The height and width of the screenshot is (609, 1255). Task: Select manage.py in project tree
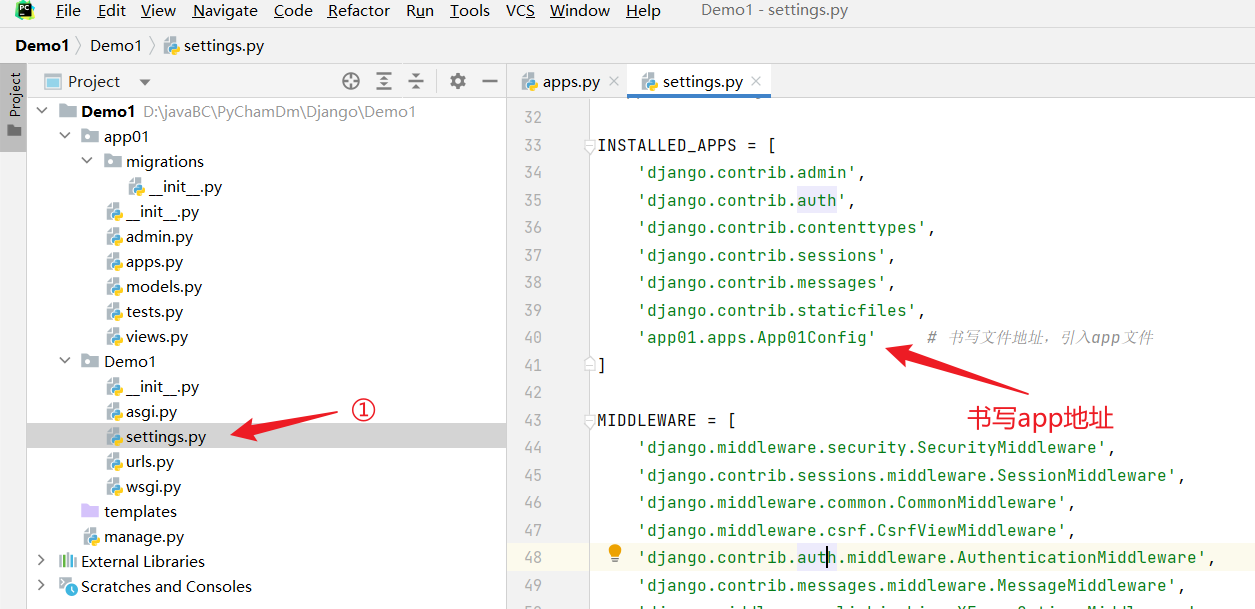(x=133, y=536)
